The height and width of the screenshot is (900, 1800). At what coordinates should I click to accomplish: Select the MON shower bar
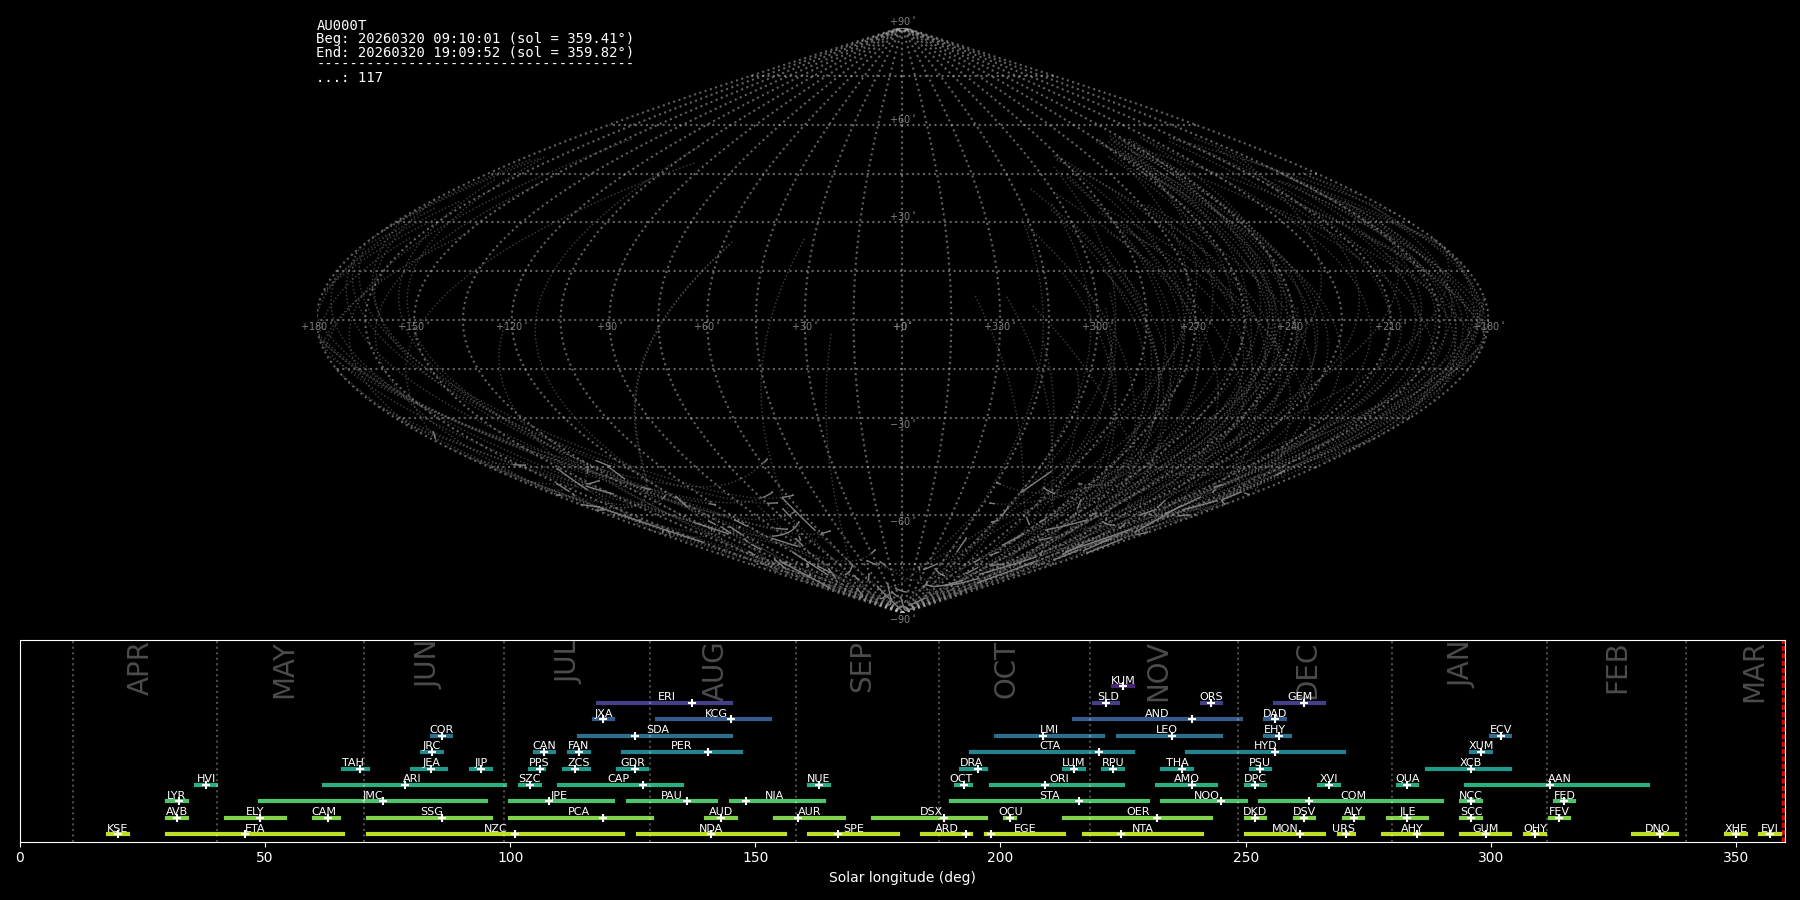point(1284,834)
